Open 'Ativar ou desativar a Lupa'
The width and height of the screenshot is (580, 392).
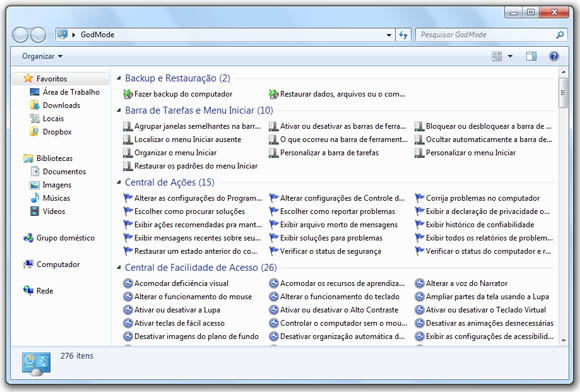172,310
